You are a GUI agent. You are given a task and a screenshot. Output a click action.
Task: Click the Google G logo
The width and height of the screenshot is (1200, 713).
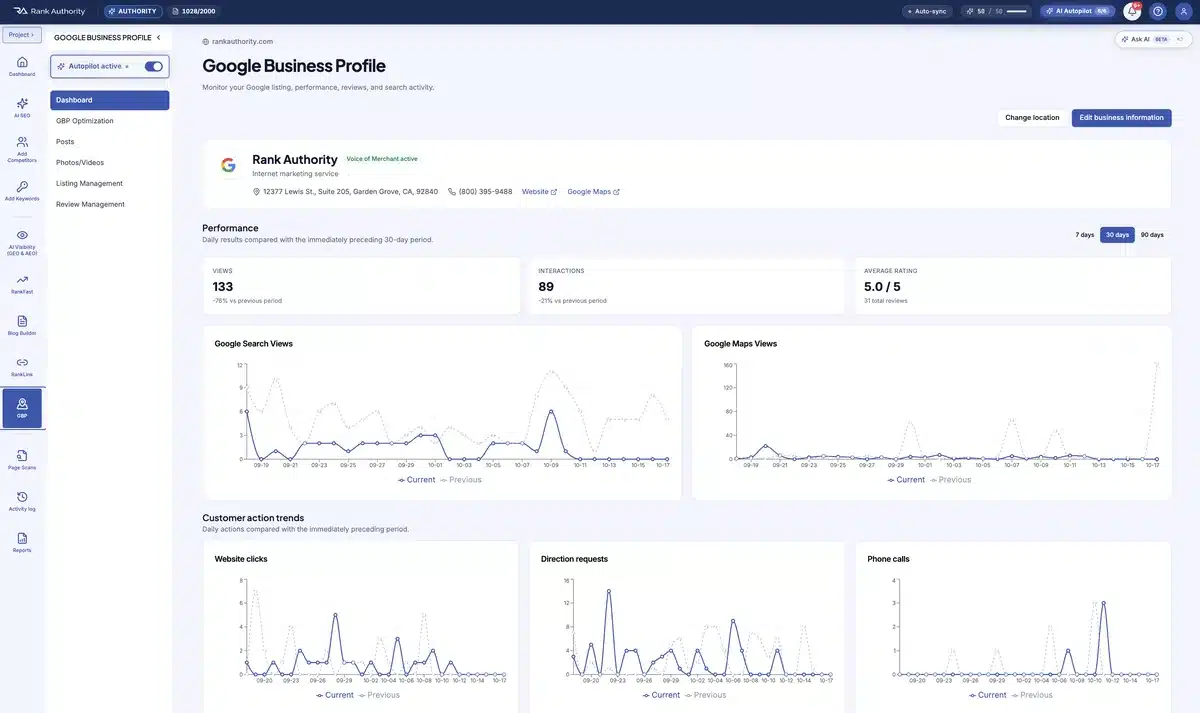pyautogui.click(x=228, y=165)
